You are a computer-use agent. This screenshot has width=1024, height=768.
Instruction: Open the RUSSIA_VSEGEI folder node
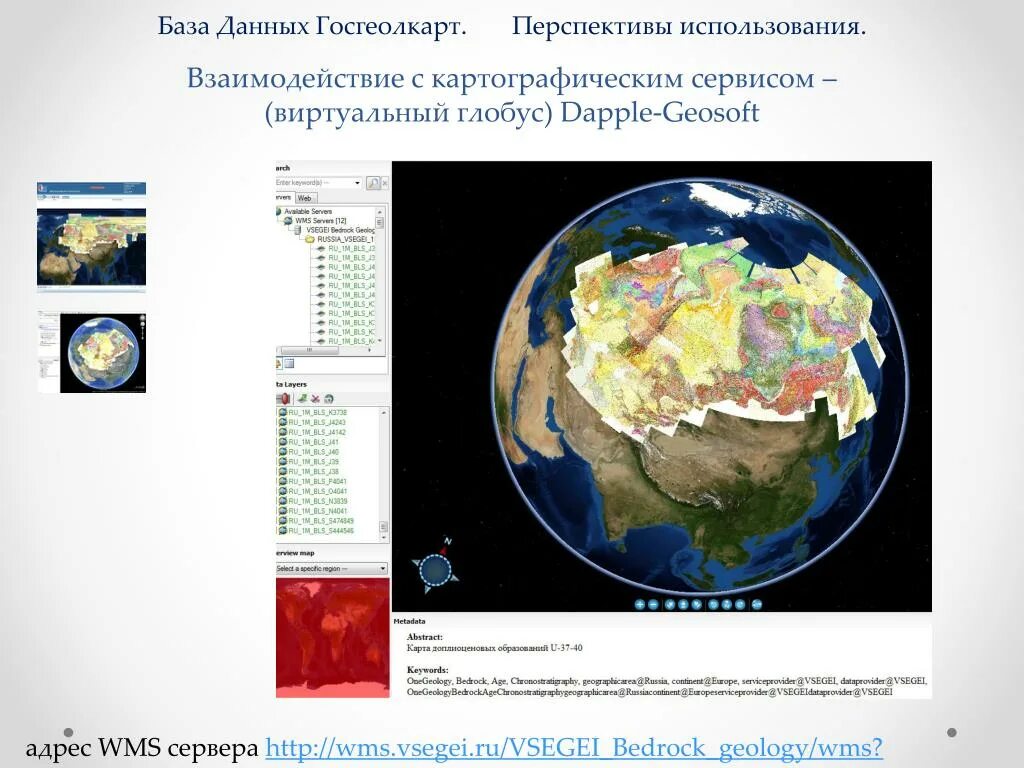pyautogui.click(x=345, y=239)
